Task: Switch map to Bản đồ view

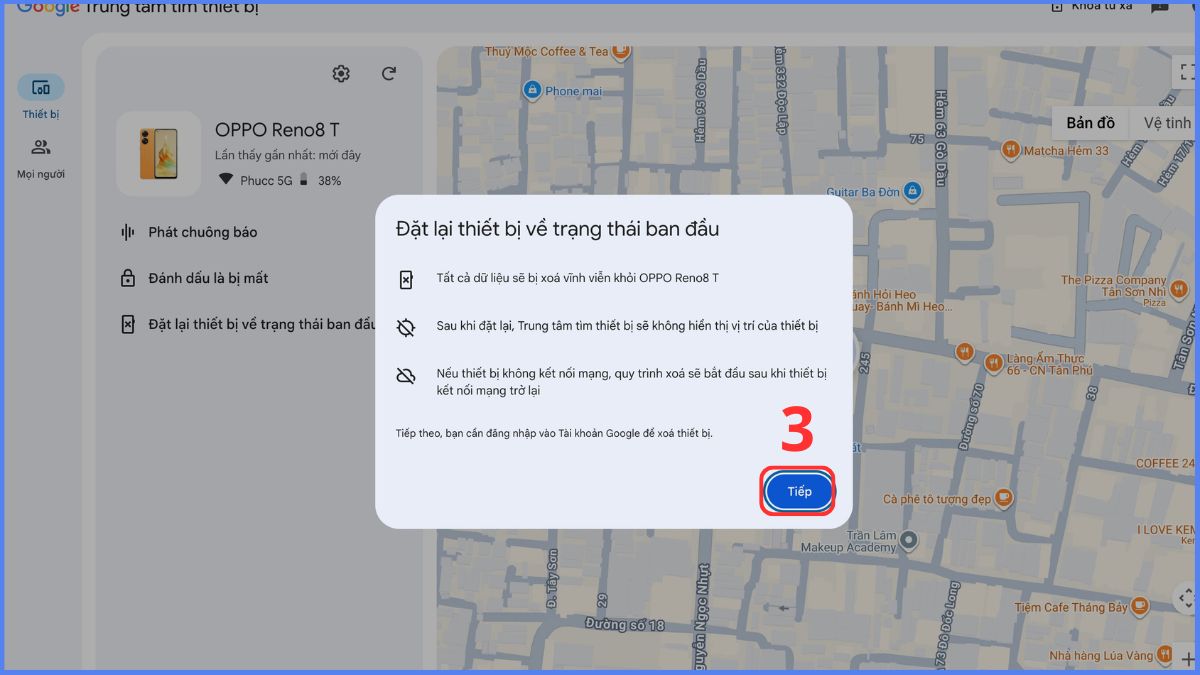Action: [1090, 123]
